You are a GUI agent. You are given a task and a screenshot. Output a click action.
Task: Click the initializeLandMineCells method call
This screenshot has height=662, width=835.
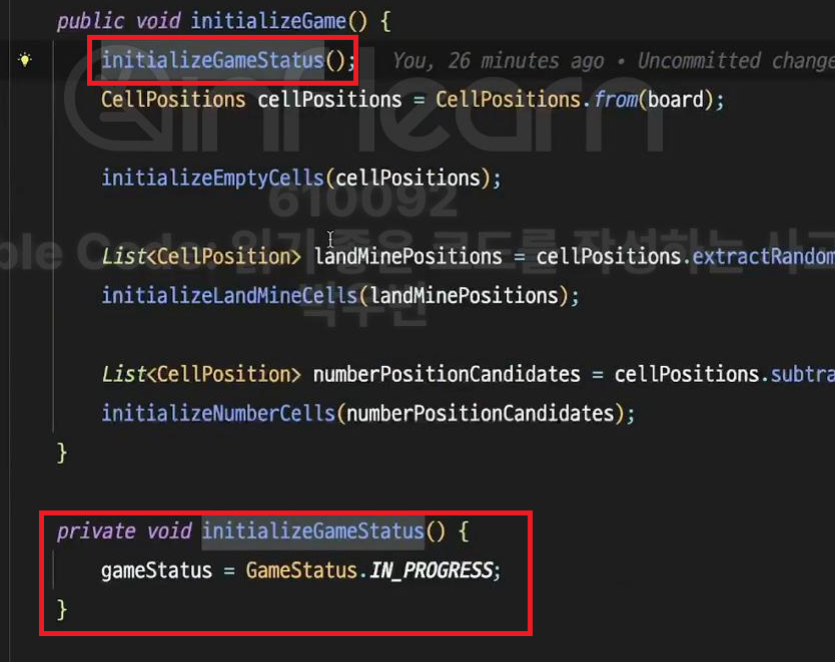click(x=230, y=296)
